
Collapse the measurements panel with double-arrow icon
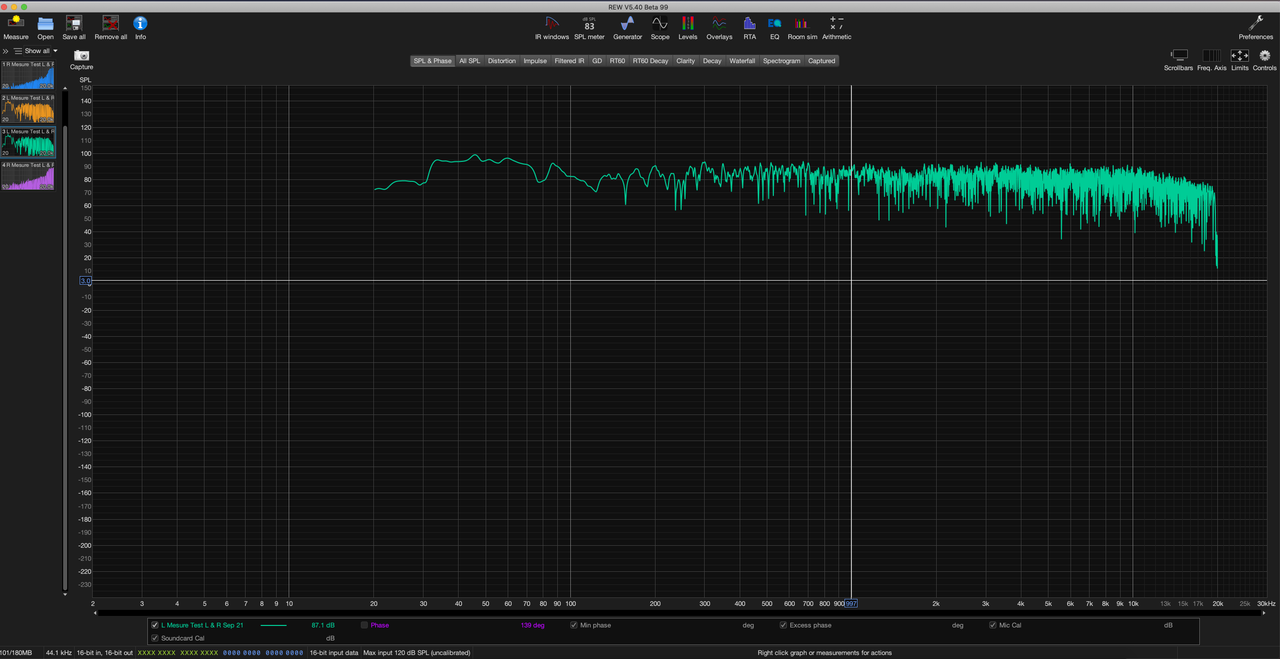pos(5,51)
